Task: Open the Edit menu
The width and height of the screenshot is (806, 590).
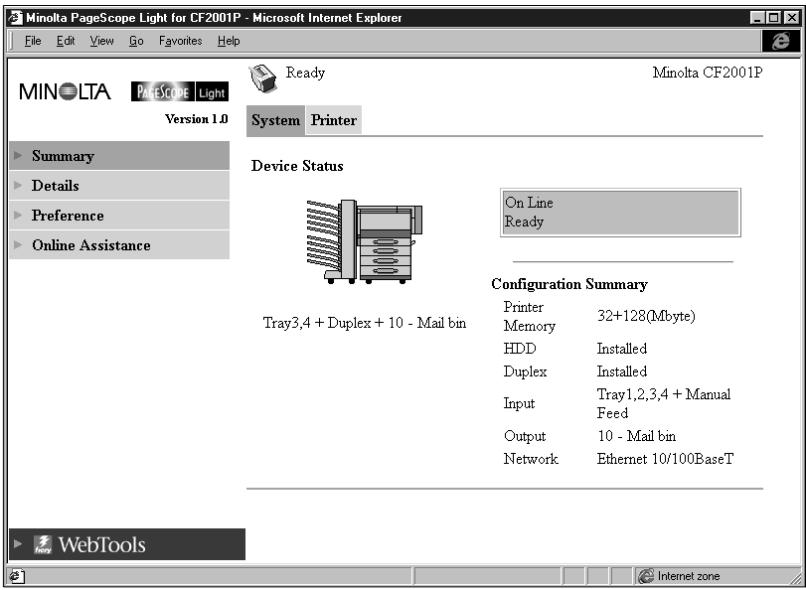Action: coord(65,41)
